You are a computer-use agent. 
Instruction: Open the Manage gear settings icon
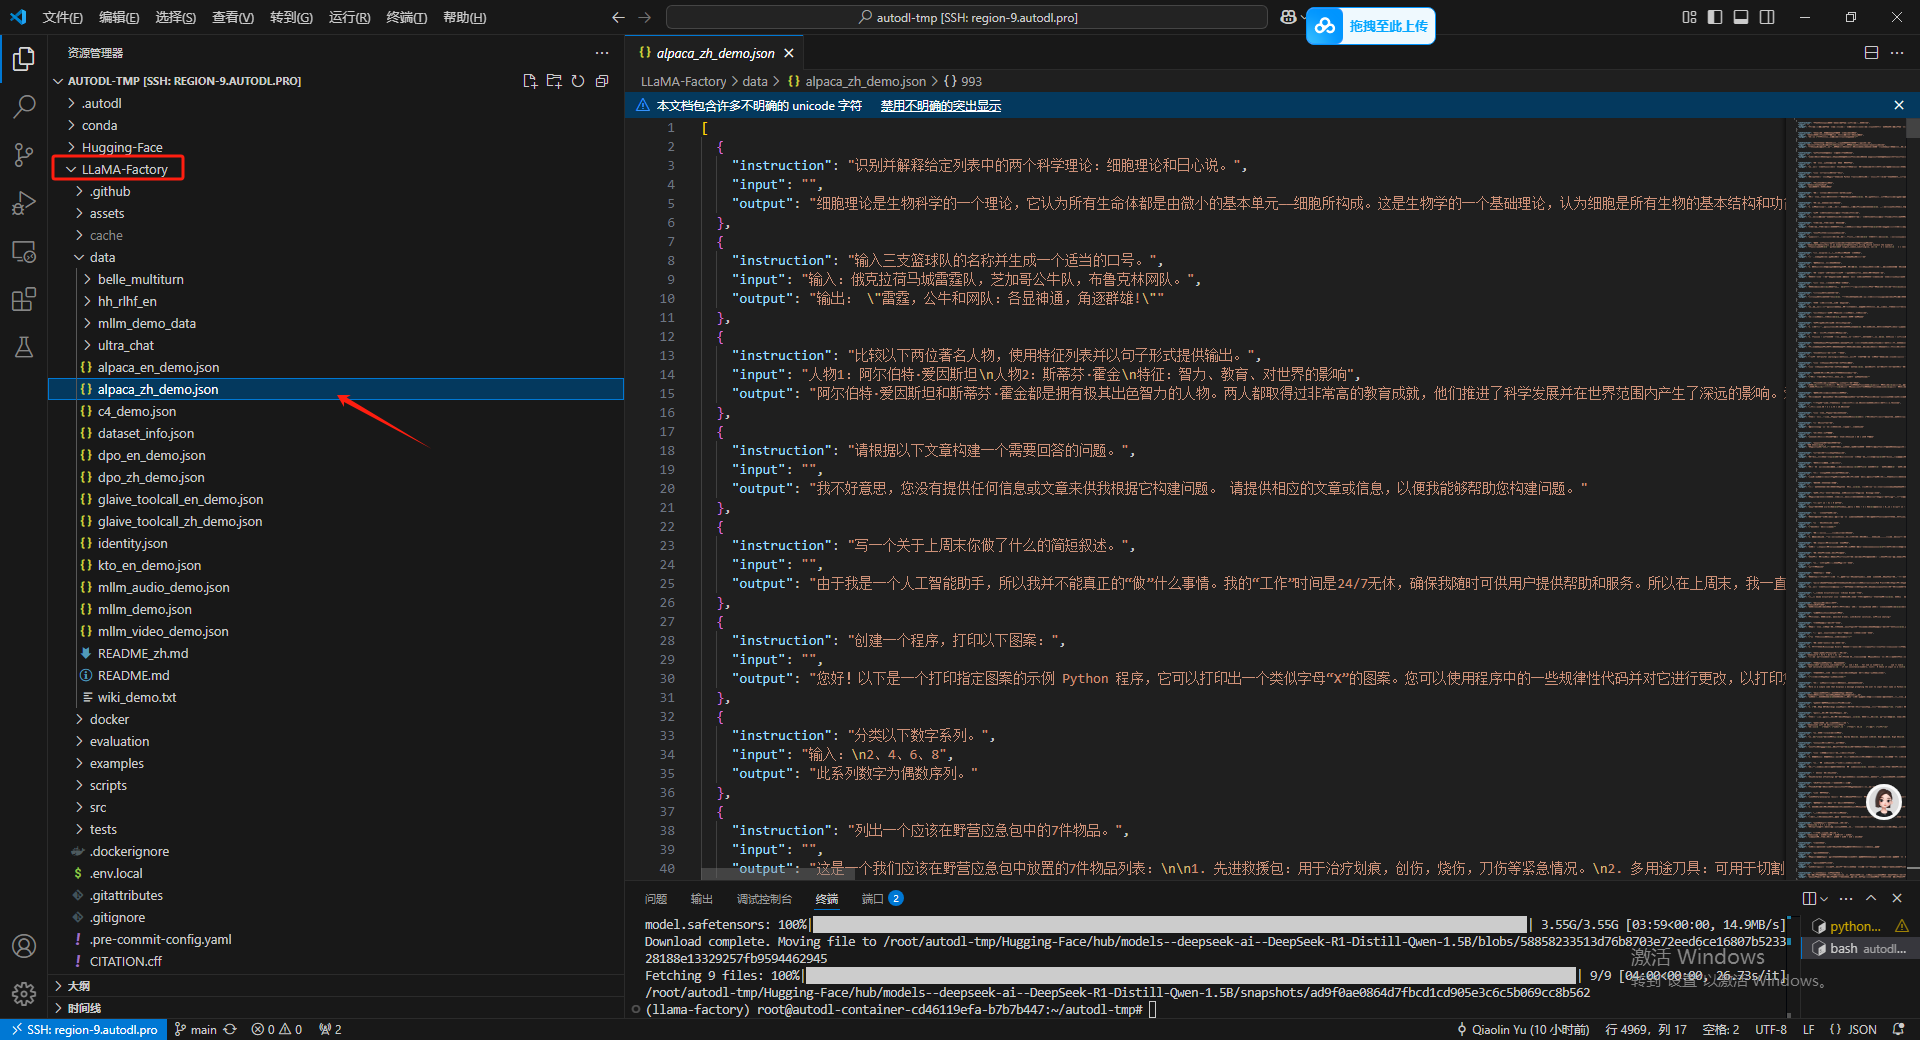coord(24,993)
